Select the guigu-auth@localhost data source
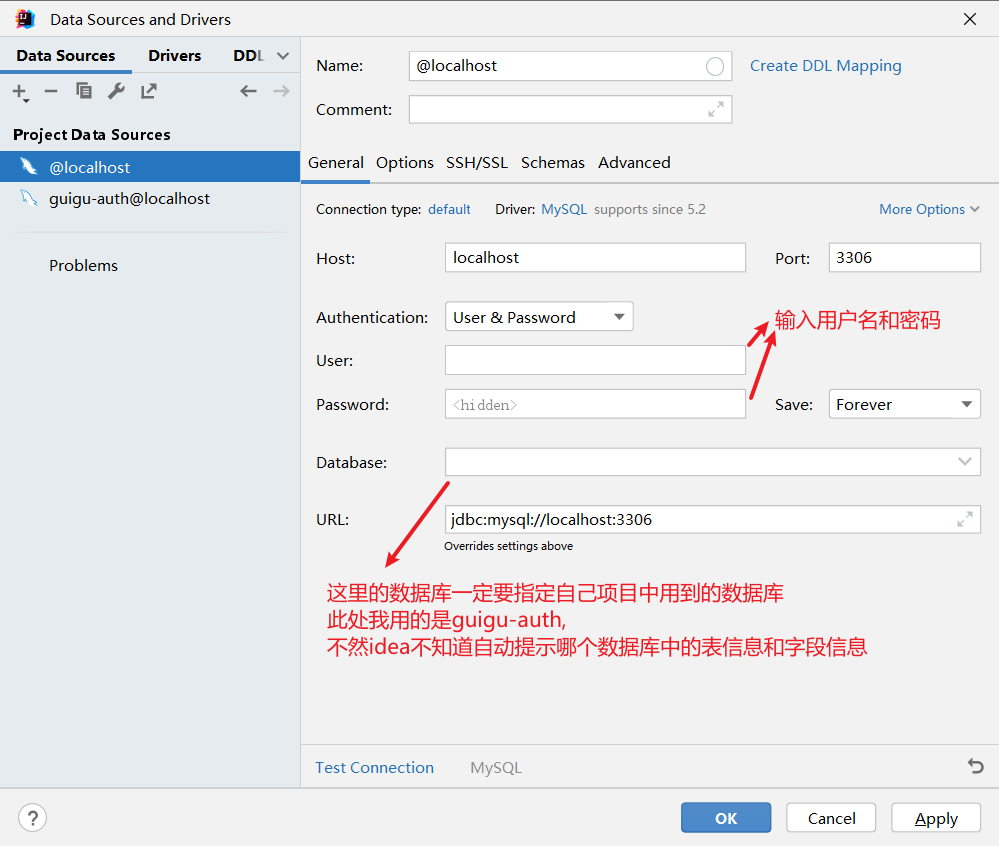The height and width of the screenshot is (846, 999). (x=130, y=198)
